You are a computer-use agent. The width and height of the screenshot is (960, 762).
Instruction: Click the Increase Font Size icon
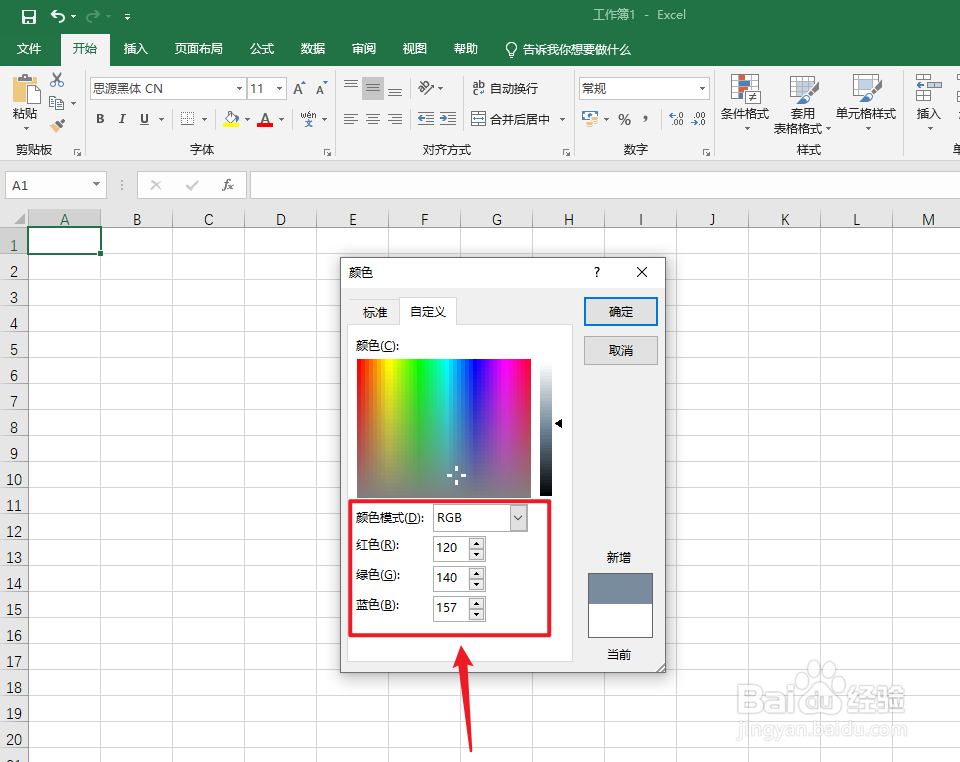[299, 89]
